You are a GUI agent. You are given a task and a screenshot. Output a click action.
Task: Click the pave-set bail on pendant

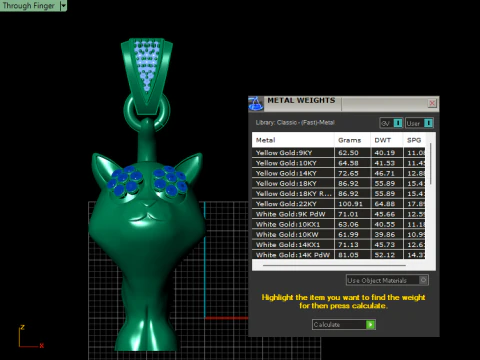[147, 75]
